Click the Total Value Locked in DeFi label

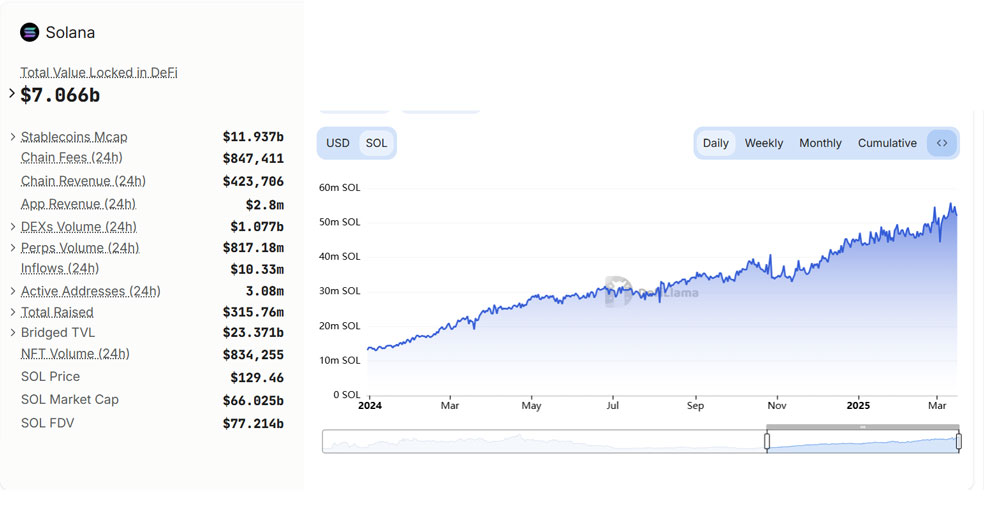point(99,72)
